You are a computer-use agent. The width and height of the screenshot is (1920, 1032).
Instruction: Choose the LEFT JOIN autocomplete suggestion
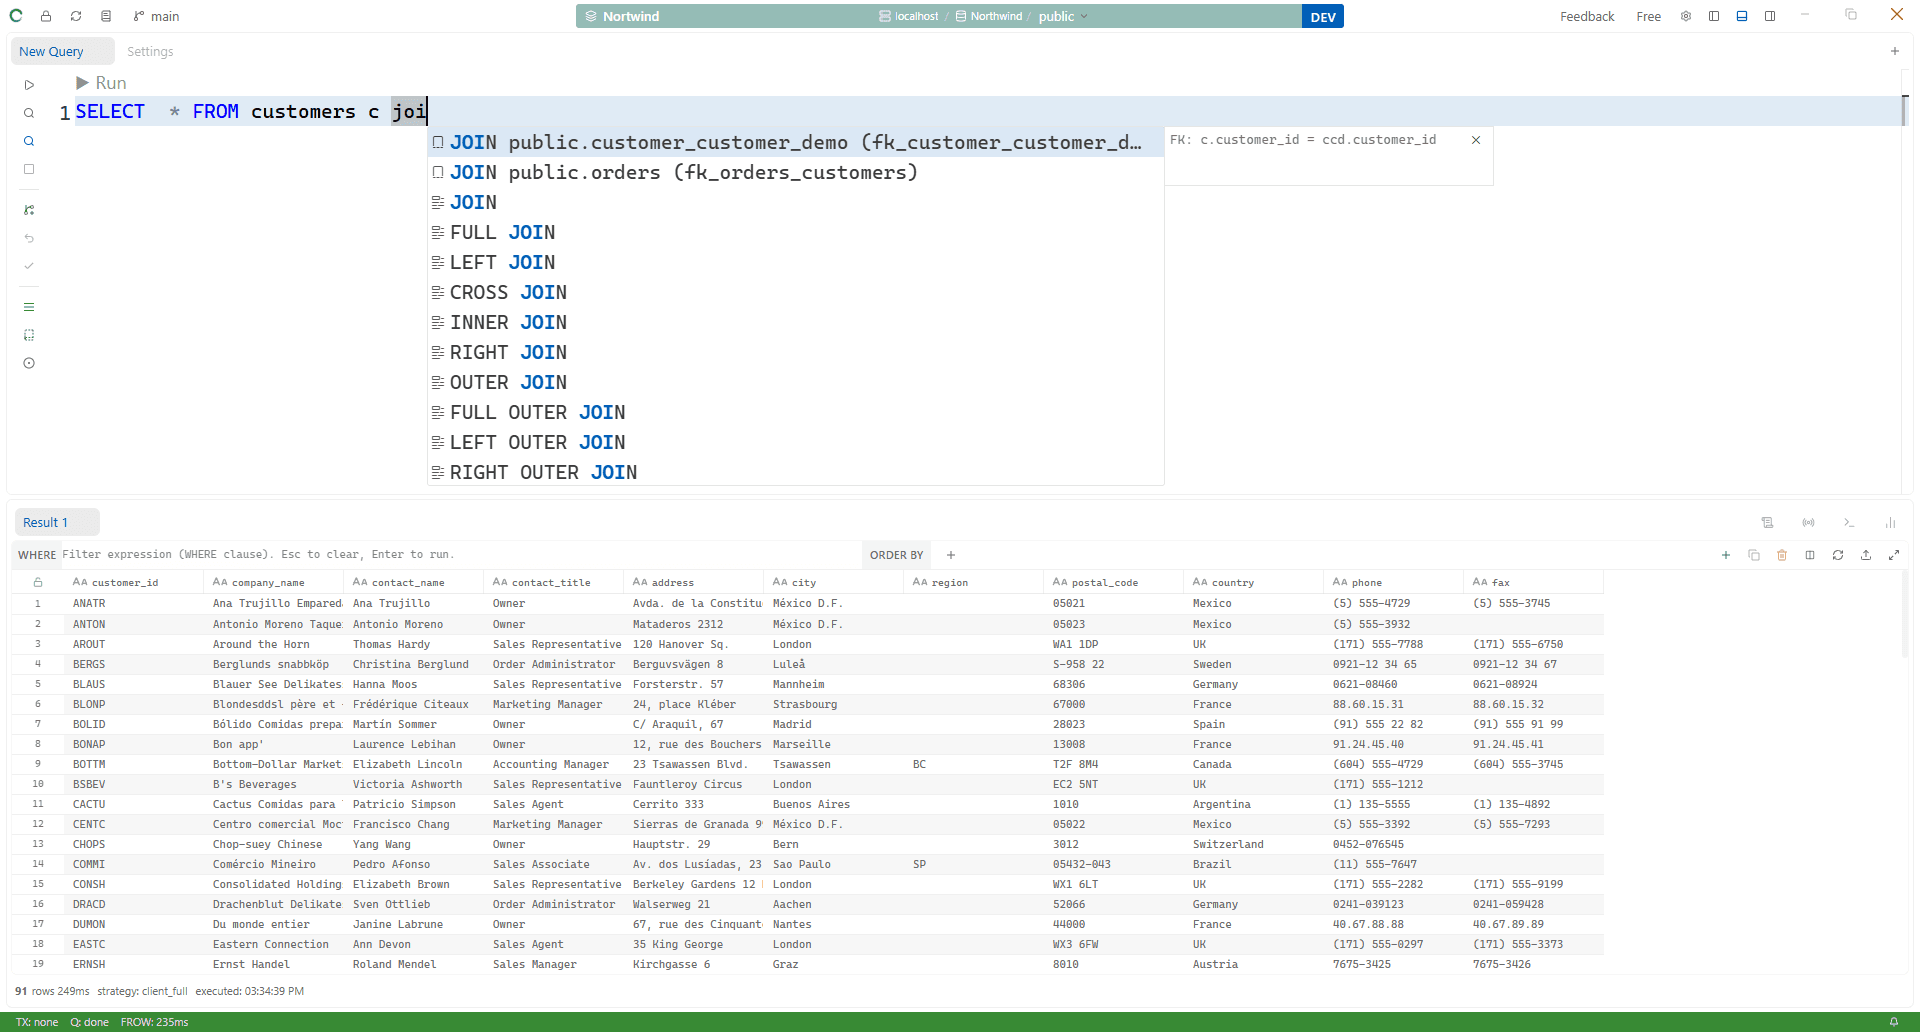[795, 262]
